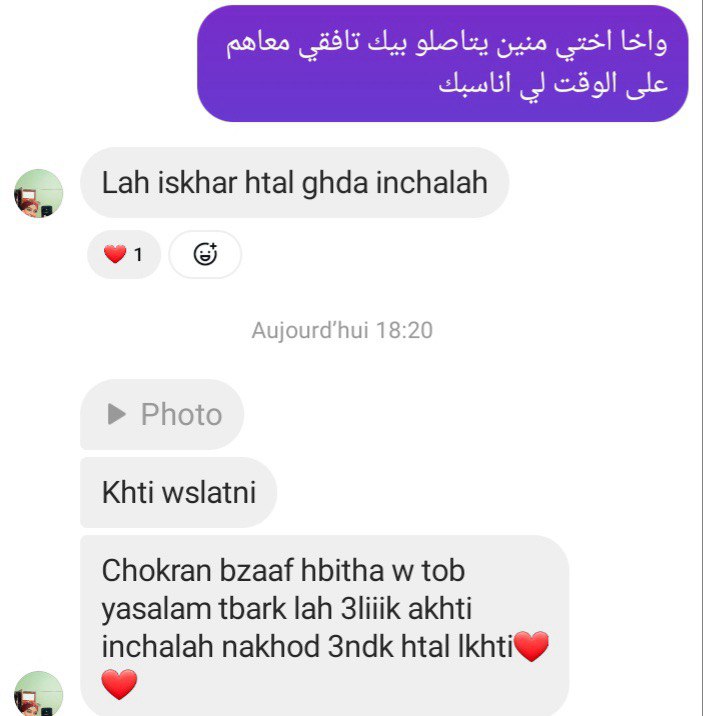Click the heart emoji on the last line

[x=119, y=684]
